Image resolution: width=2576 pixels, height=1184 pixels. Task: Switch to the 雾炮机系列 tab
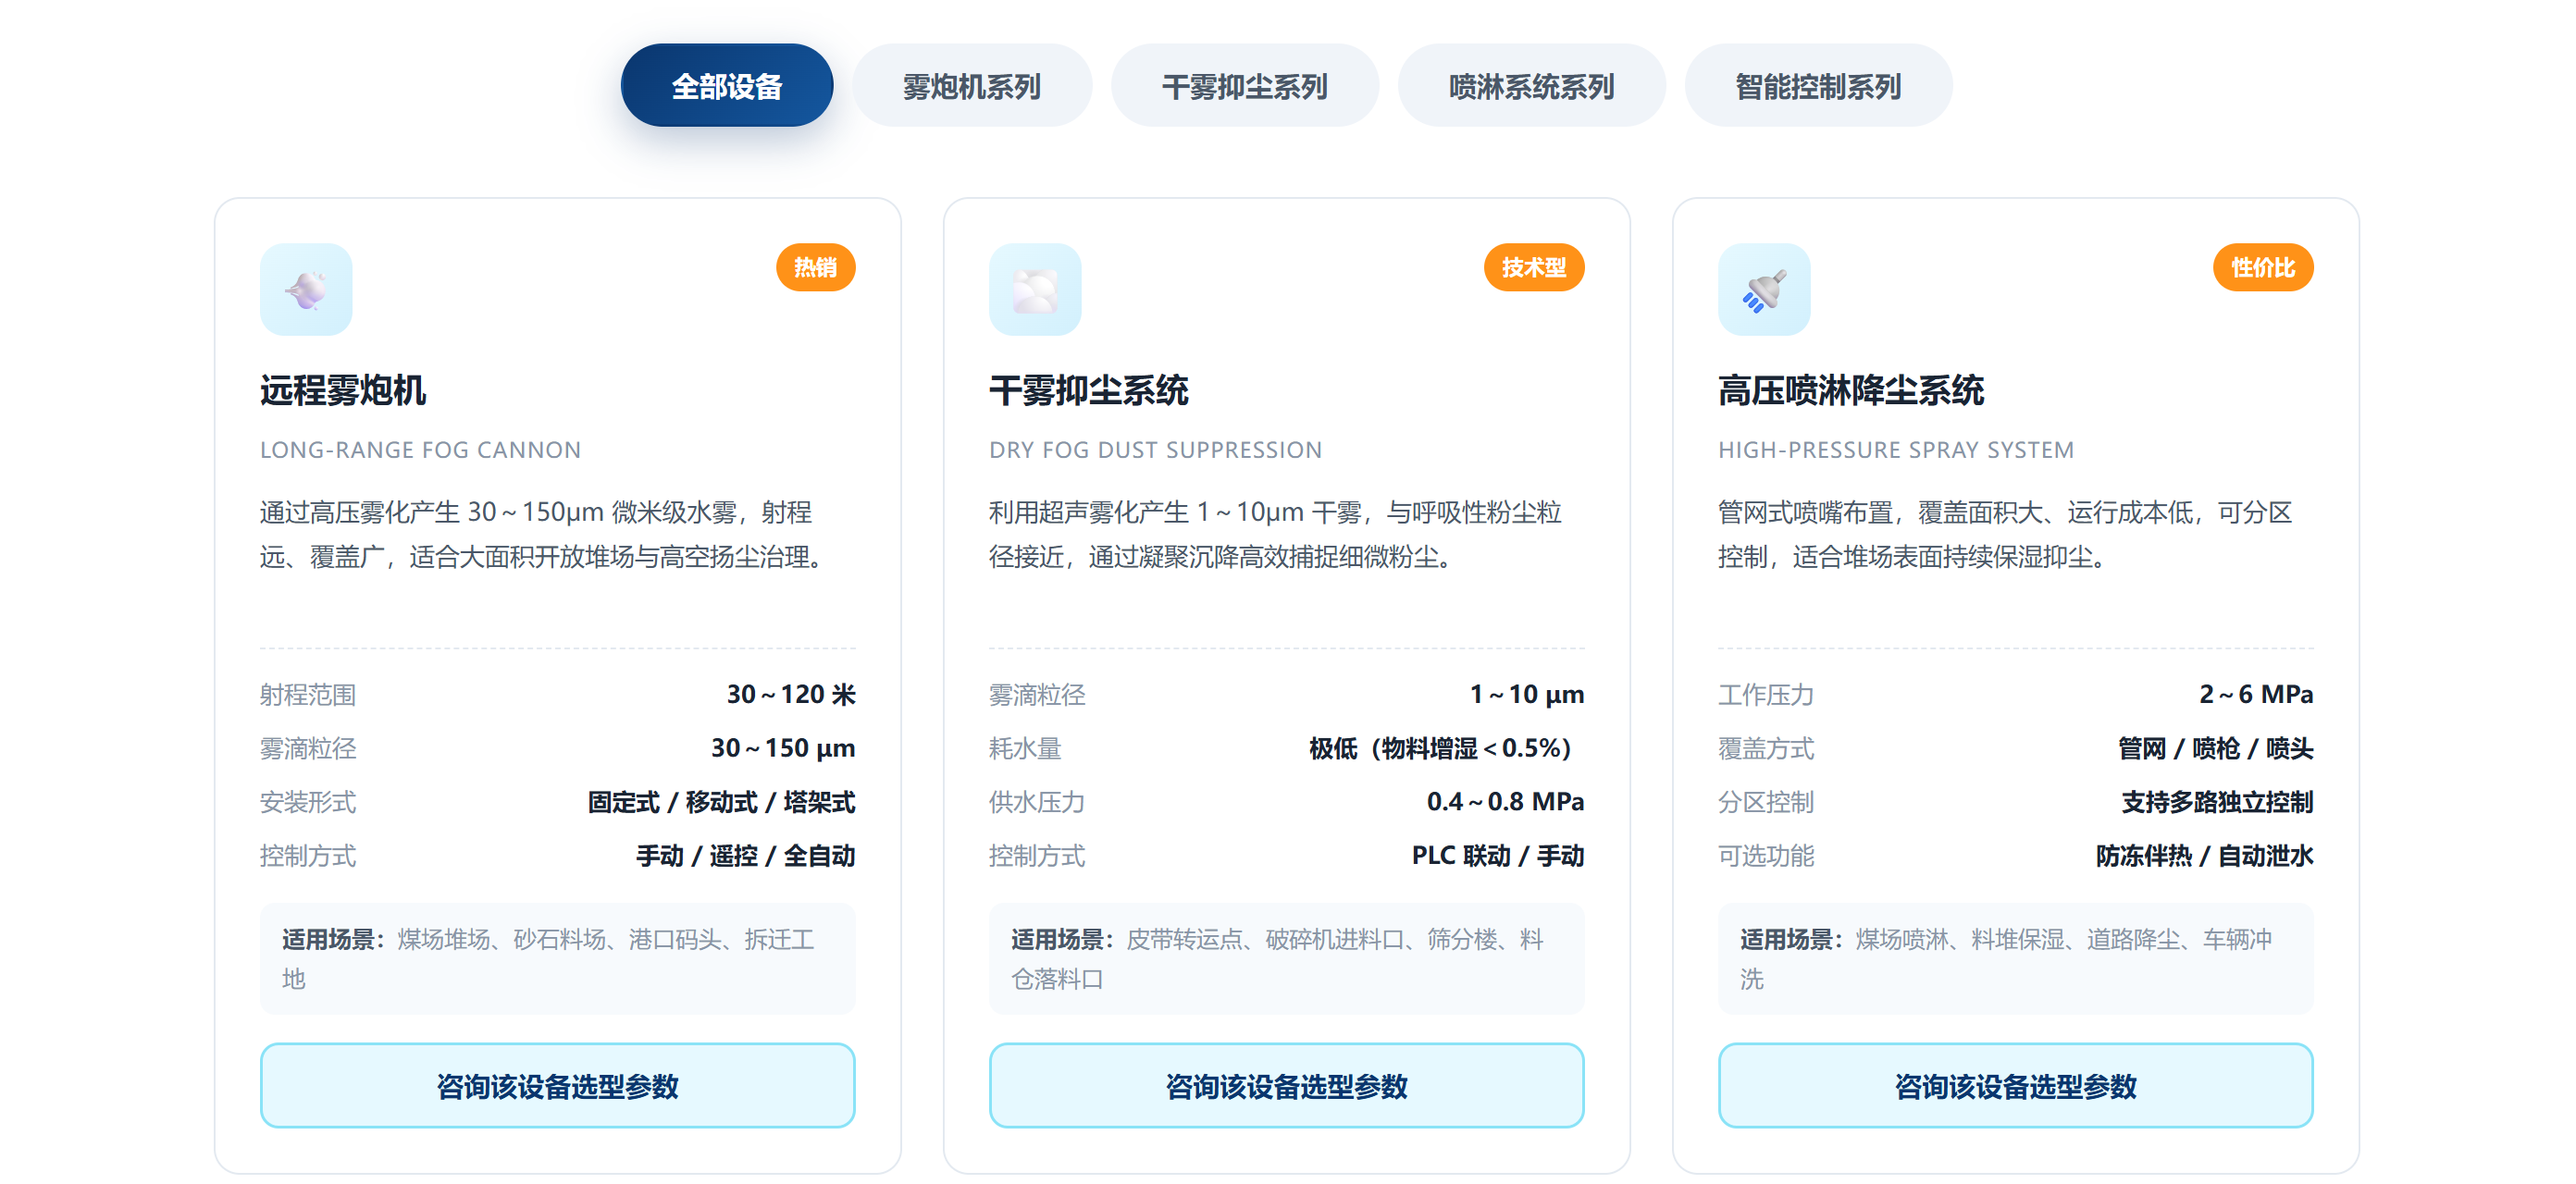(x=972, y=86)
